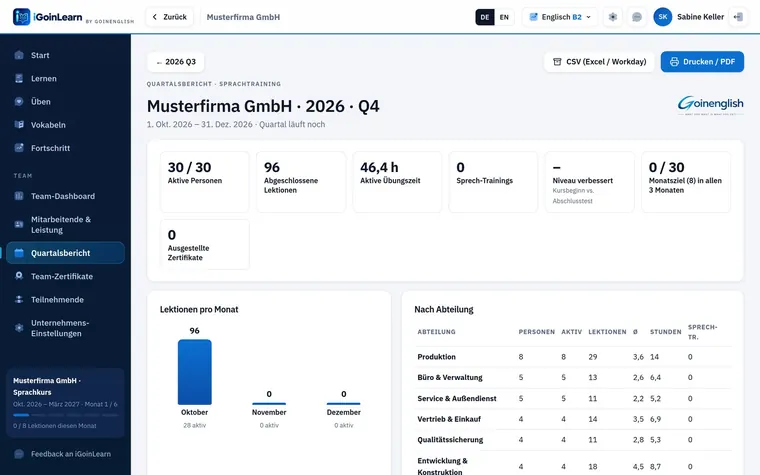Click the 46,4 h Aktive Übungszeit card

pyautogui.click(x=397, y=182)
